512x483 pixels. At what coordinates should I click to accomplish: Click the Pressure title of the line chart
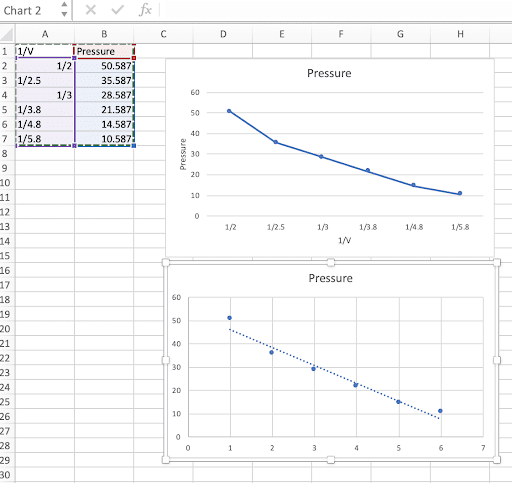click(x=329, y=73)
